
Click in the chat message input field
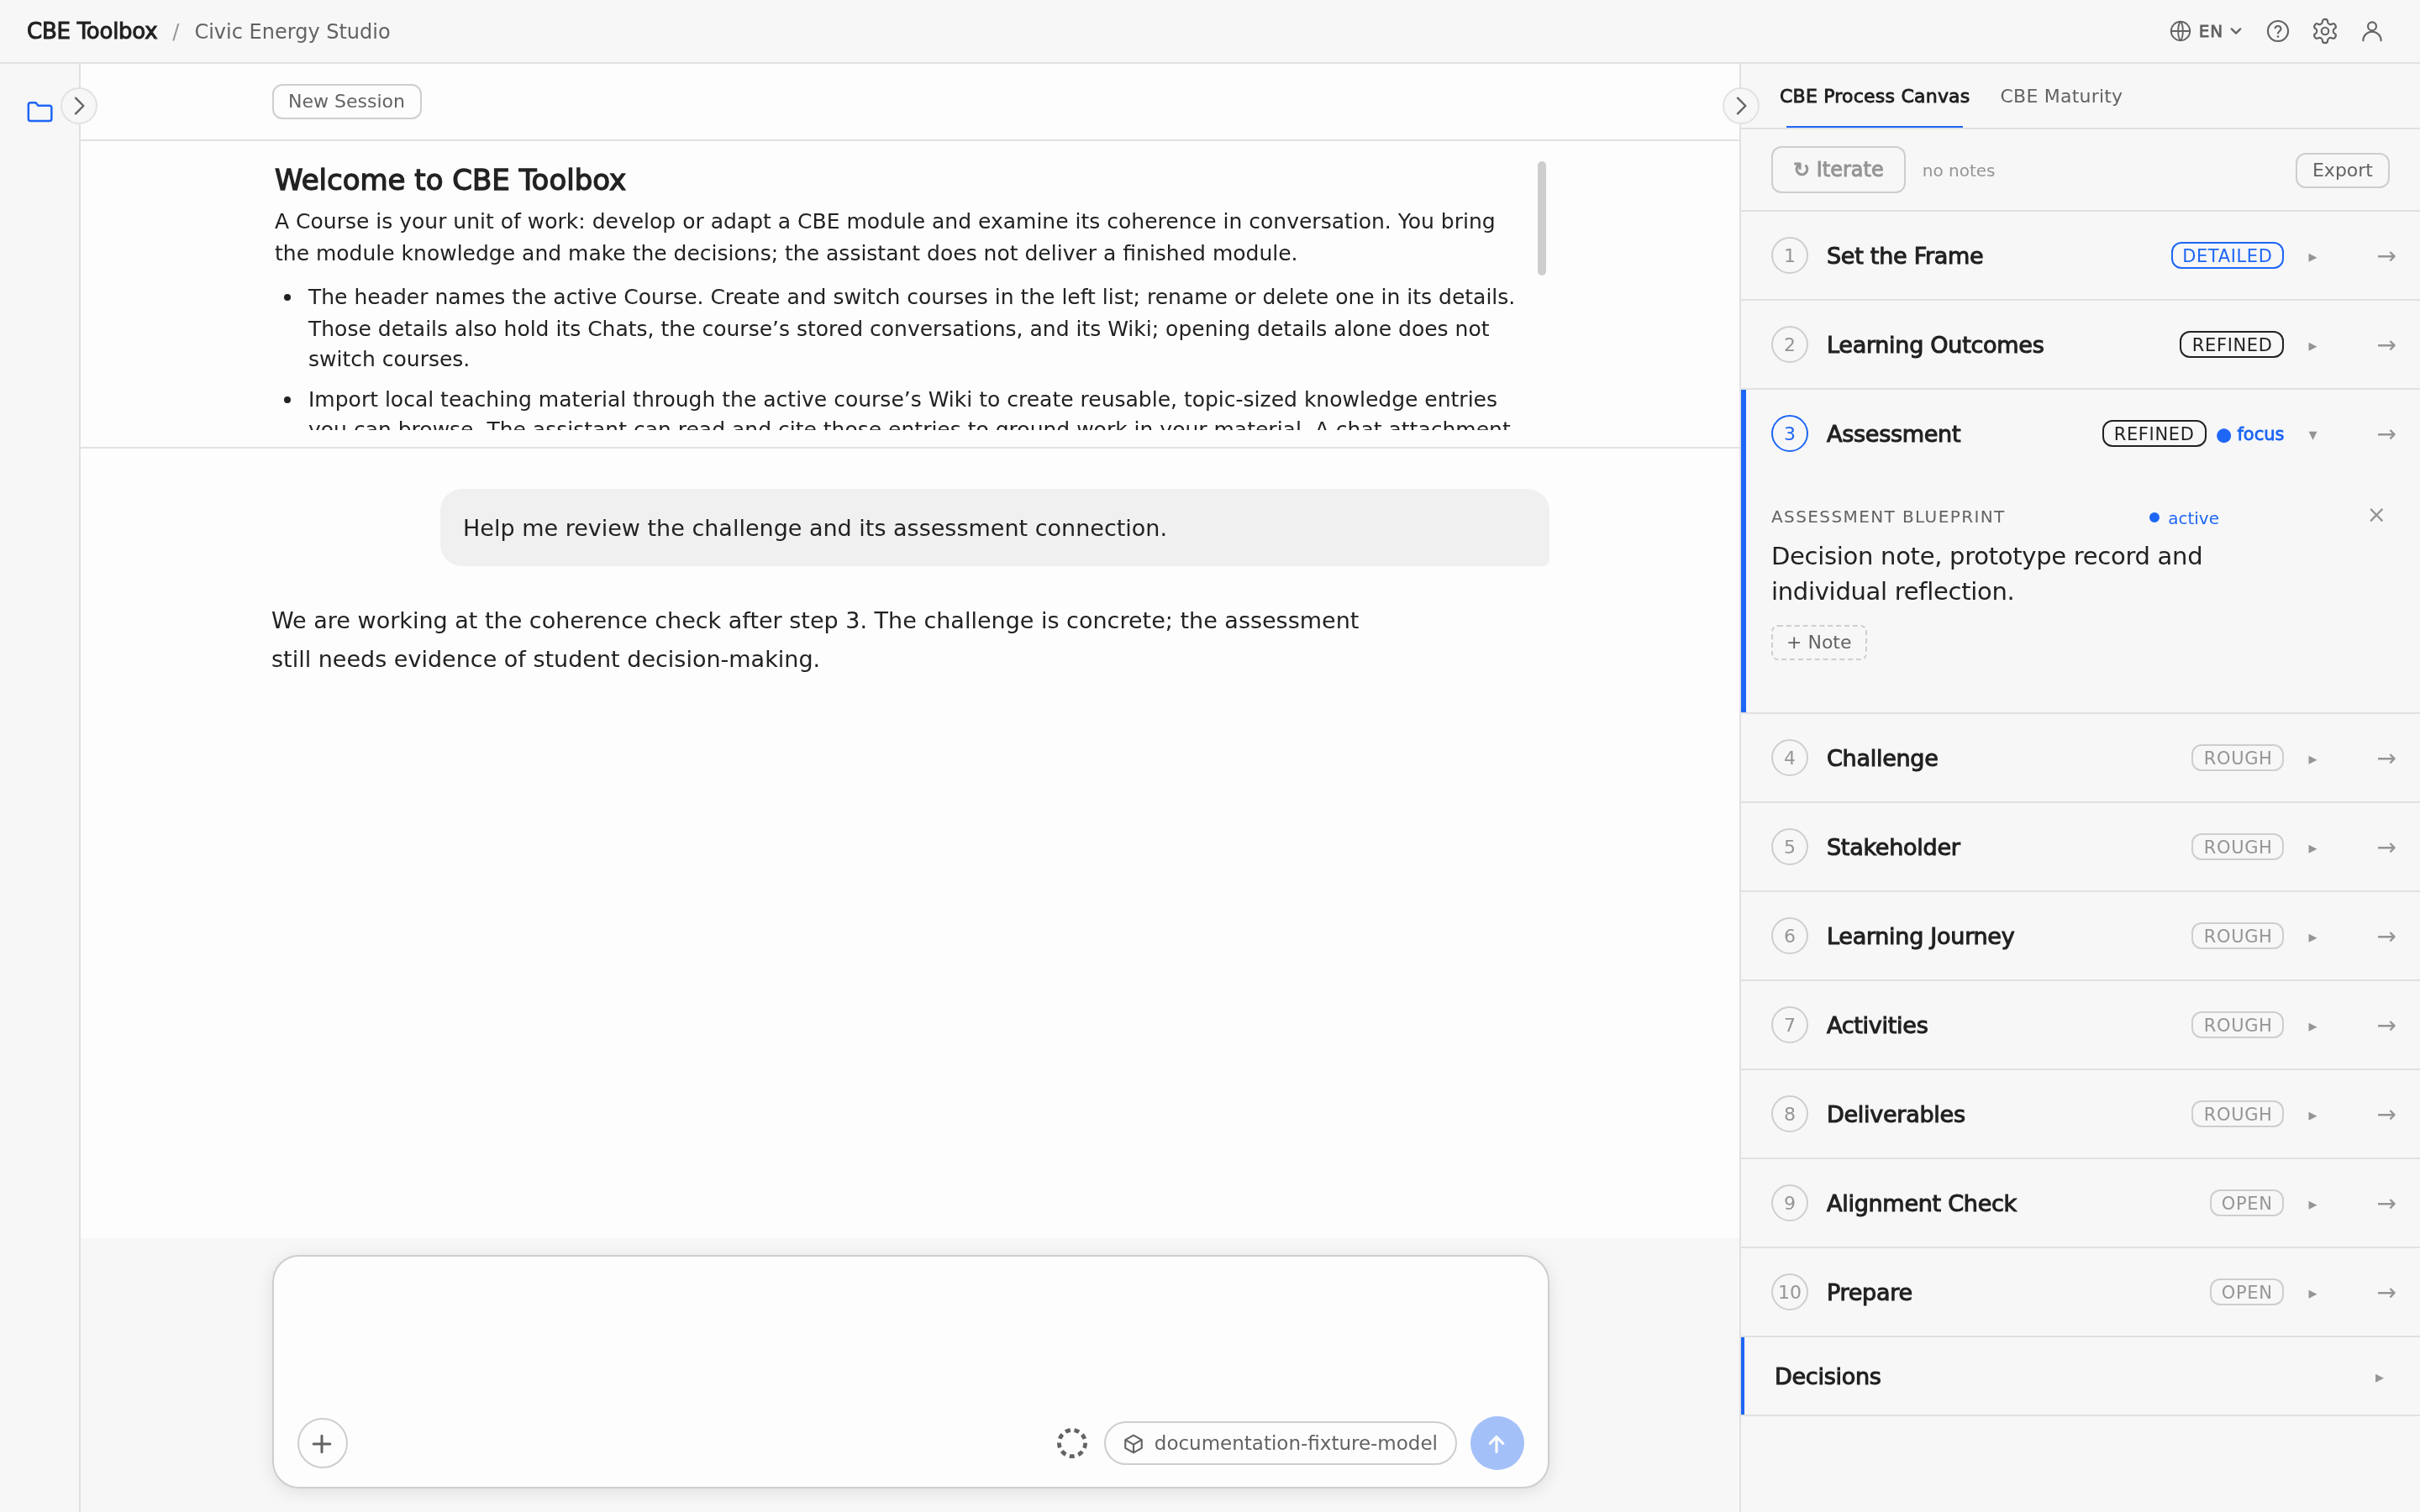click(x=910, y=1335)
